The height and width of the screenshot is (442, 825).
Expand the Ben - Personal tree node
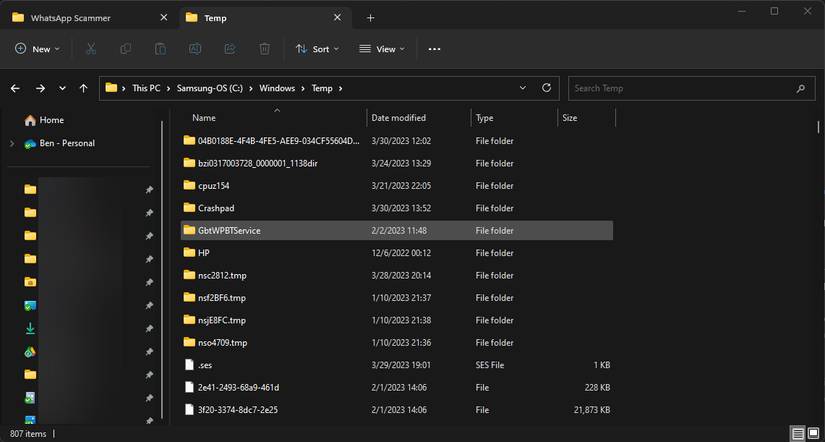(13, 143)
